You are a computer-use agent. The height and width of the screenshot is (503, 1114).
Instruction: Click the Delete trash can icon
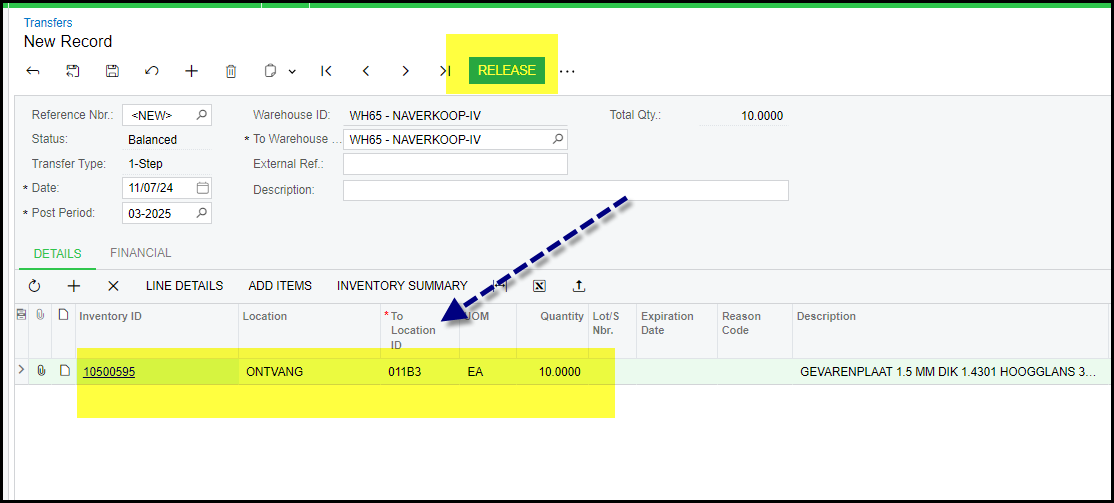[231, 71]
